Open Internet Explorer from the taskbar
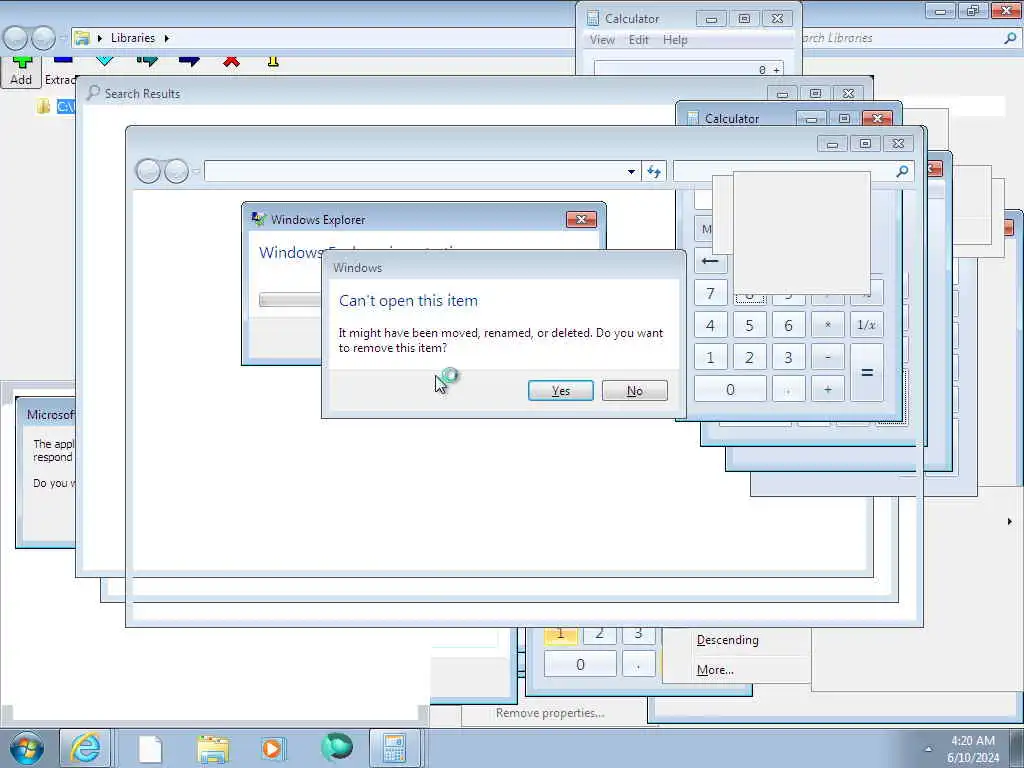 [x=86, y=748]
